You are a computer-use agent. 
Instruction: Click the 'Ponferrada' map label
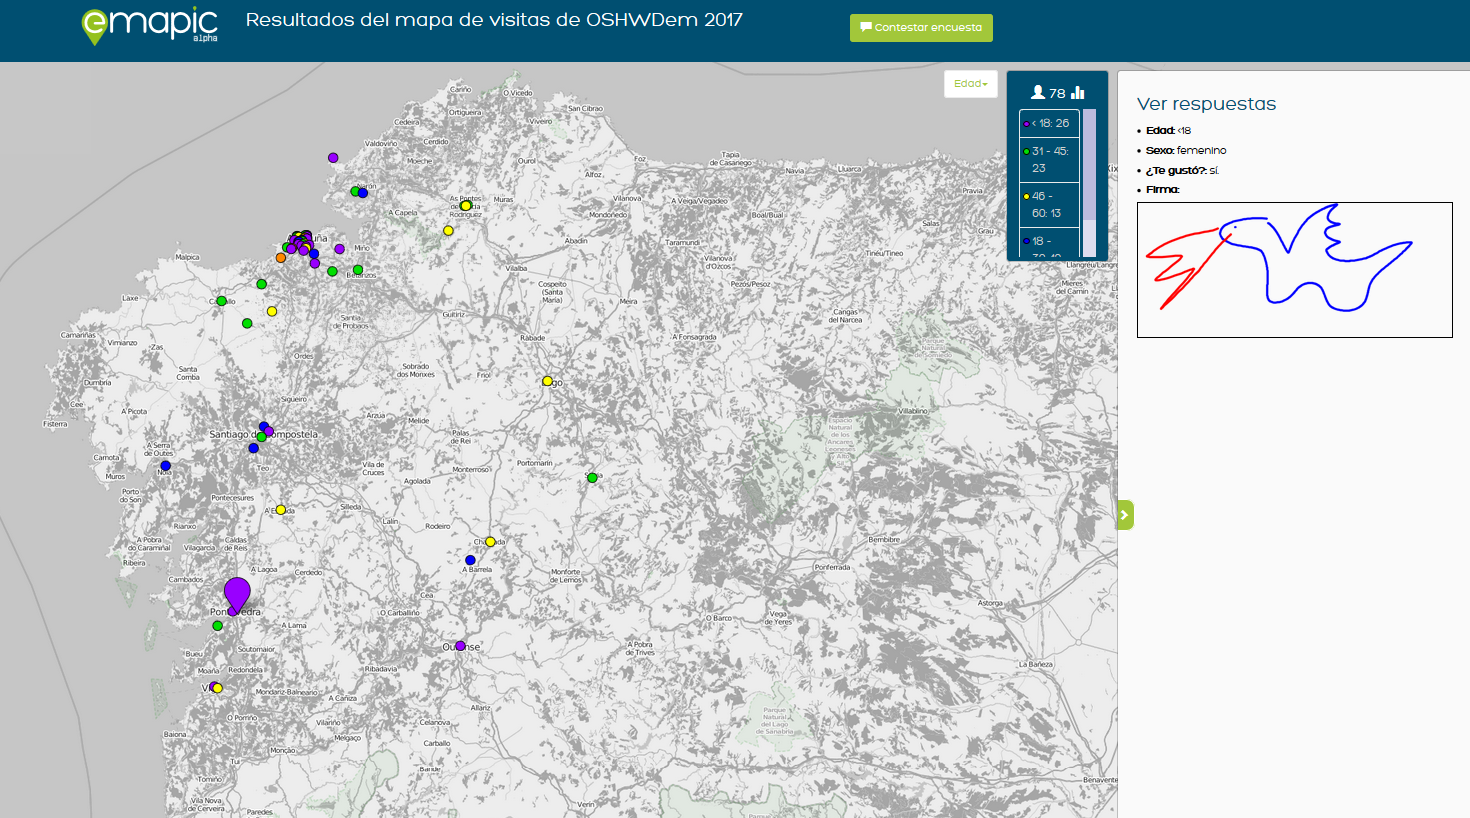pyautogui.click(x=832, y=567)
